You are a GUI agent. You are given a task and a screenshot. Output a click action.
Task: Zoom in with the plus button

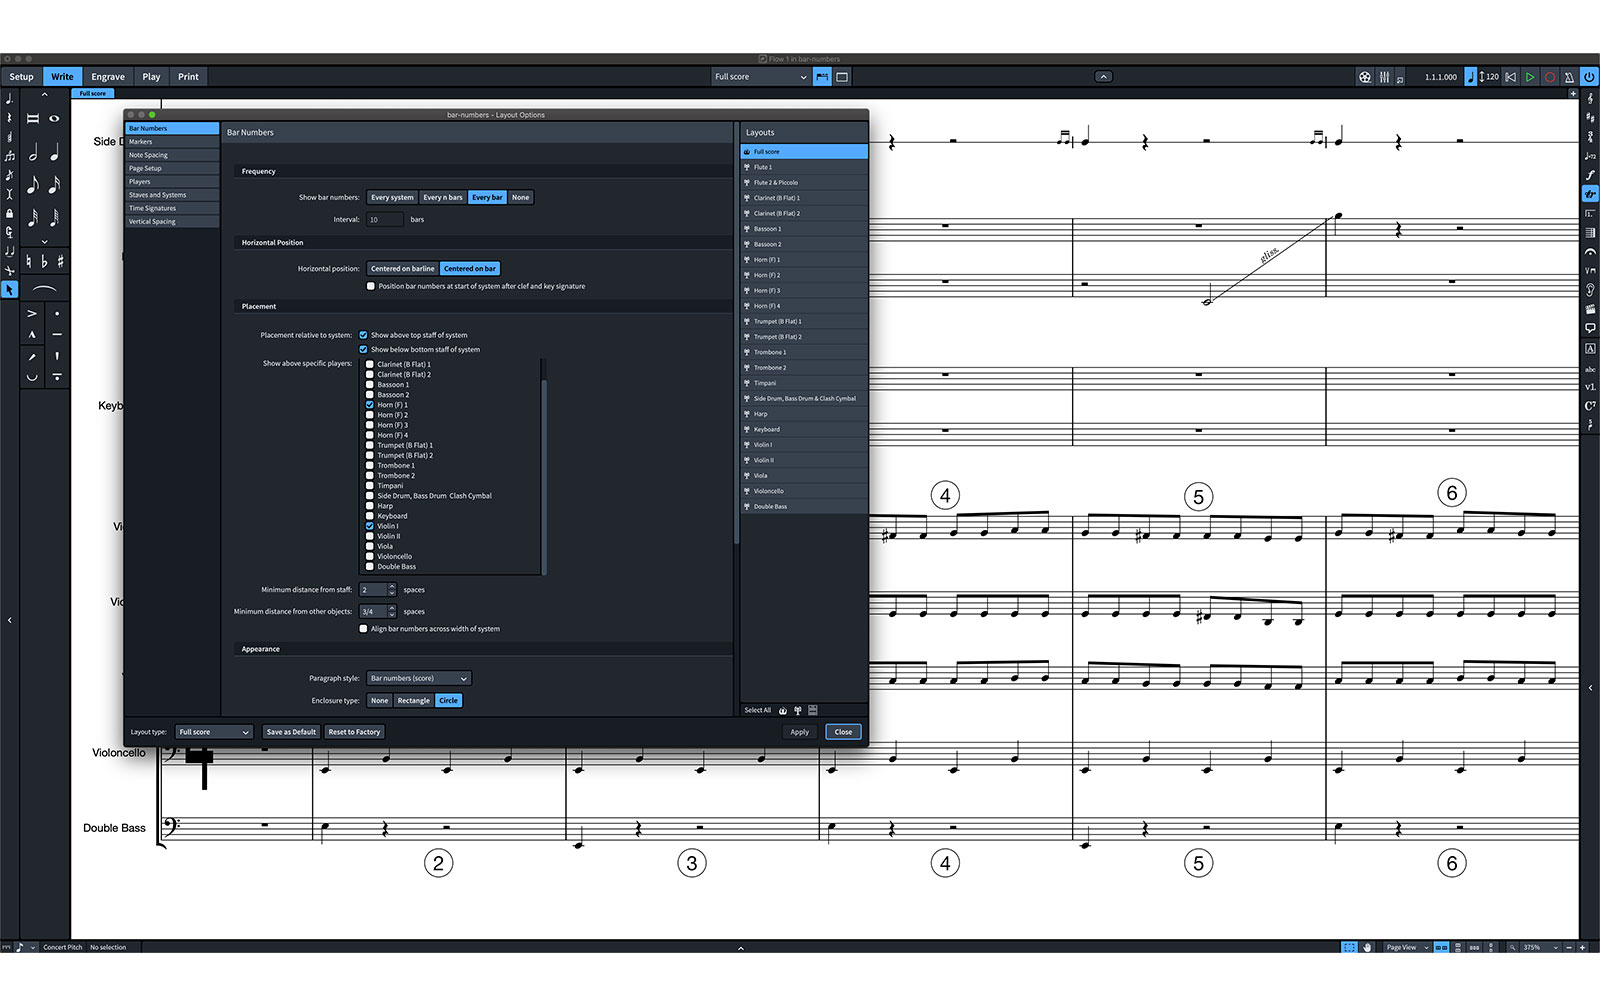point(1583,947)
